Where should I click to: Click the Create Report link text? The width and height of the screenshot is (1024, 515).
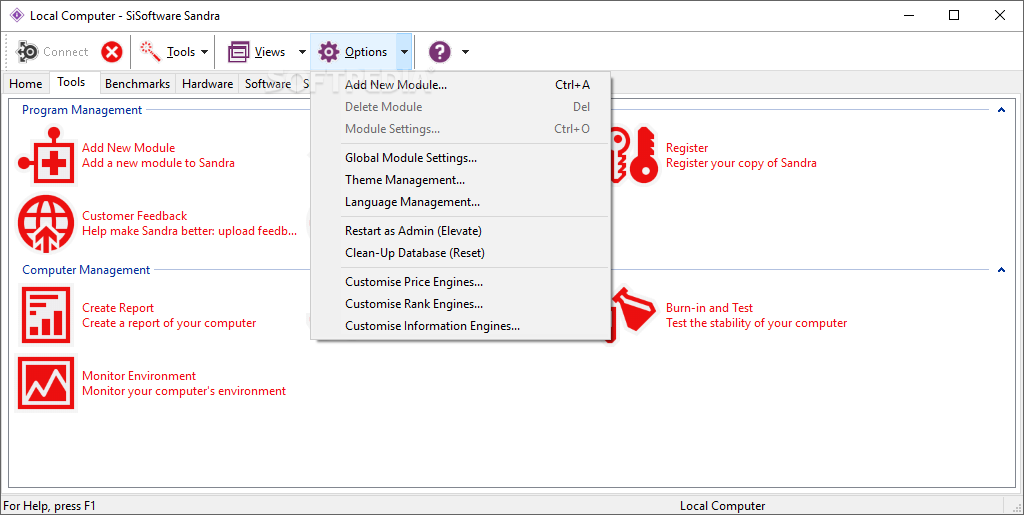[118, 308]
